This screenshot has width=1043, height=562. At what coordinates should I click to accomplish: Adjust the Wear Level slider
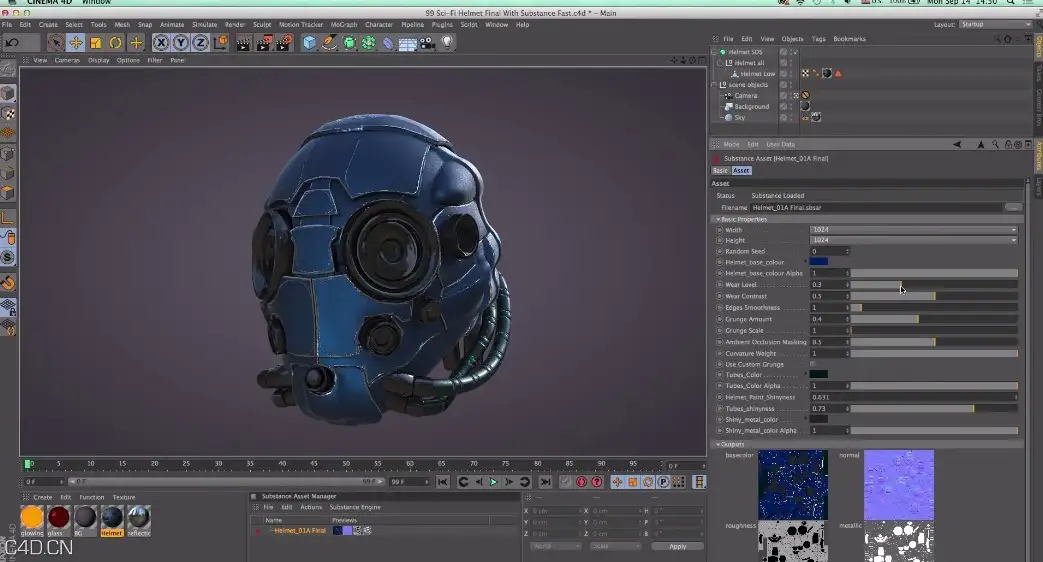point(935,284)
